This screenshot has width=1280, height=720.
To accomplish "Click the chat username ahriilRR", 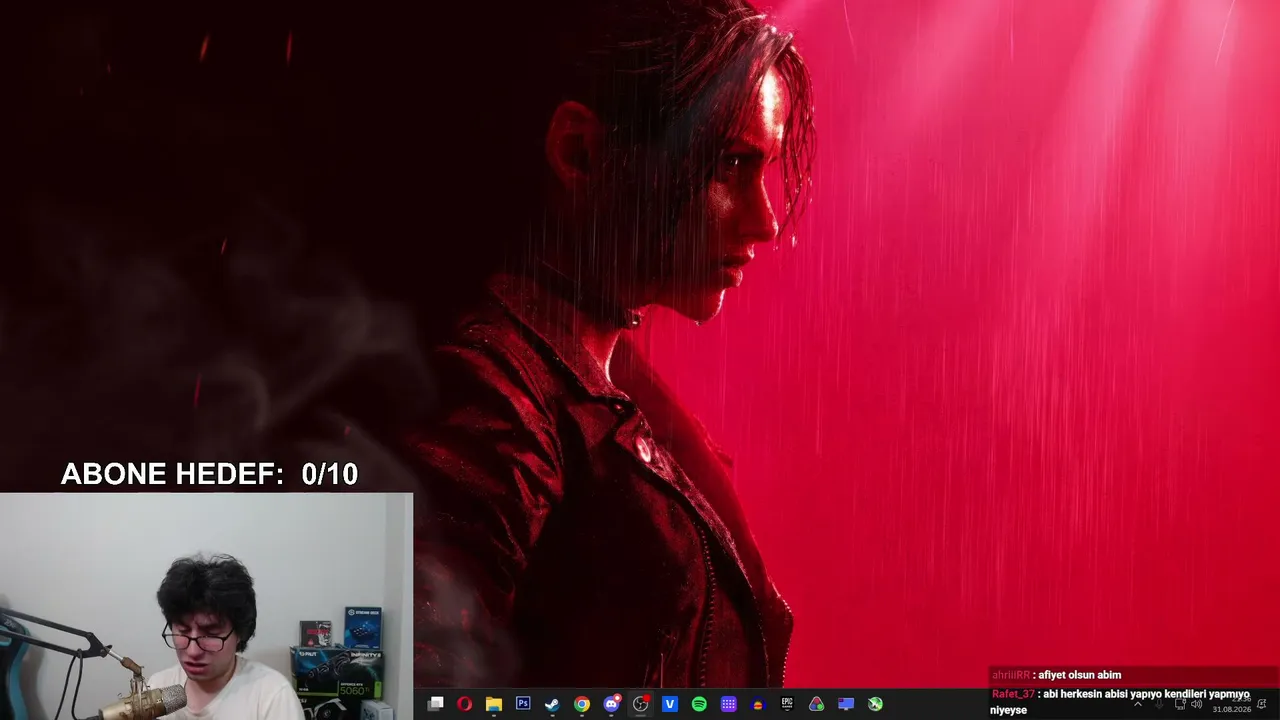I will (1010, 675).
